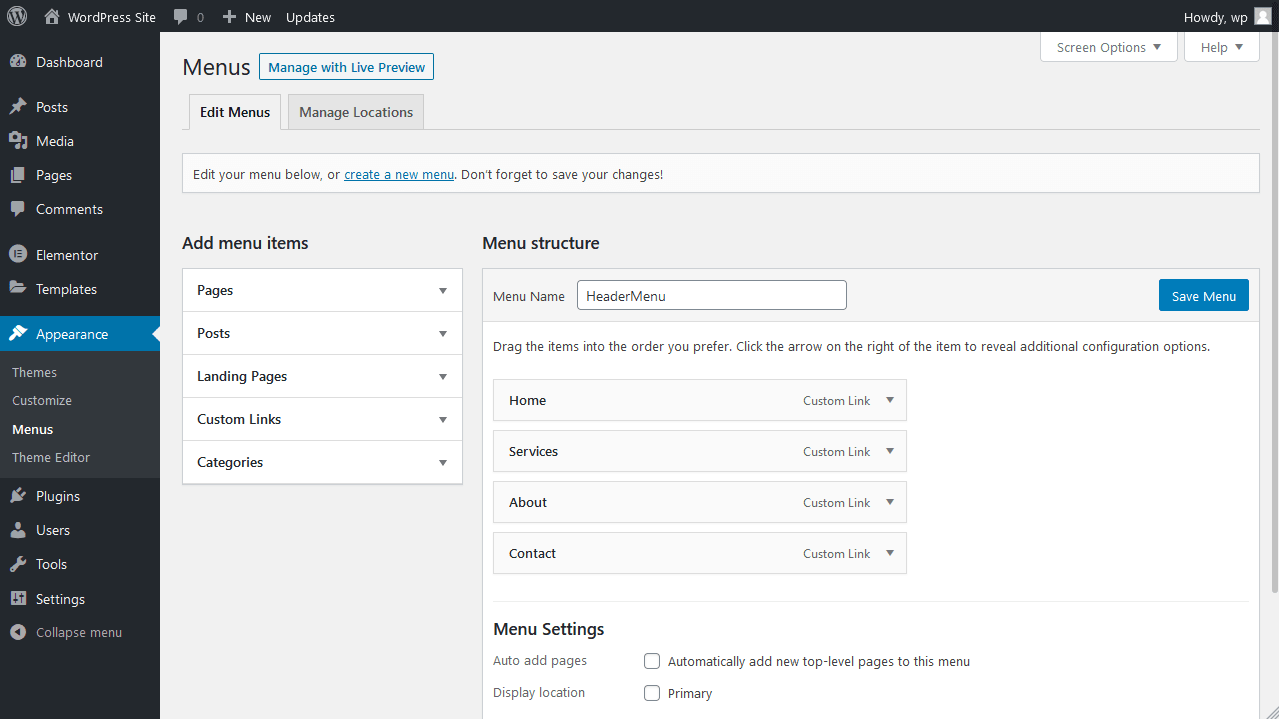This screenshot has height=719, width=1279.
Task: Click the Templates folder icon
Action: [18, 288]
